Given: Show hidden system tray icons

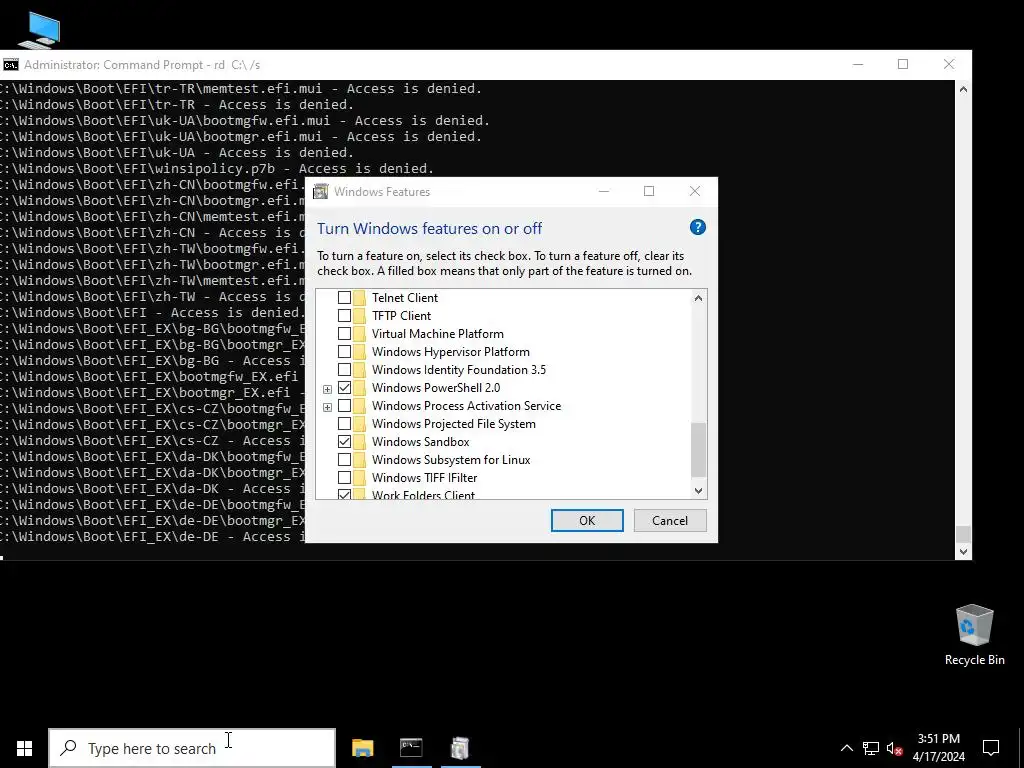Looking at the screenshot, I should (846, 748).
